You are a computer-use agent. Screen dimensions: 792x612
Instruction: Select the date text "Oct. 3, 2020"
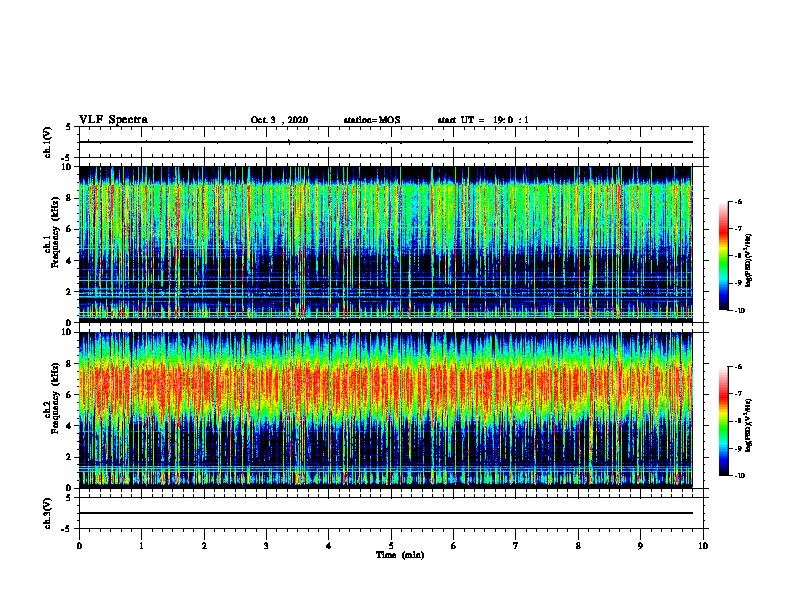pos(279,120)
